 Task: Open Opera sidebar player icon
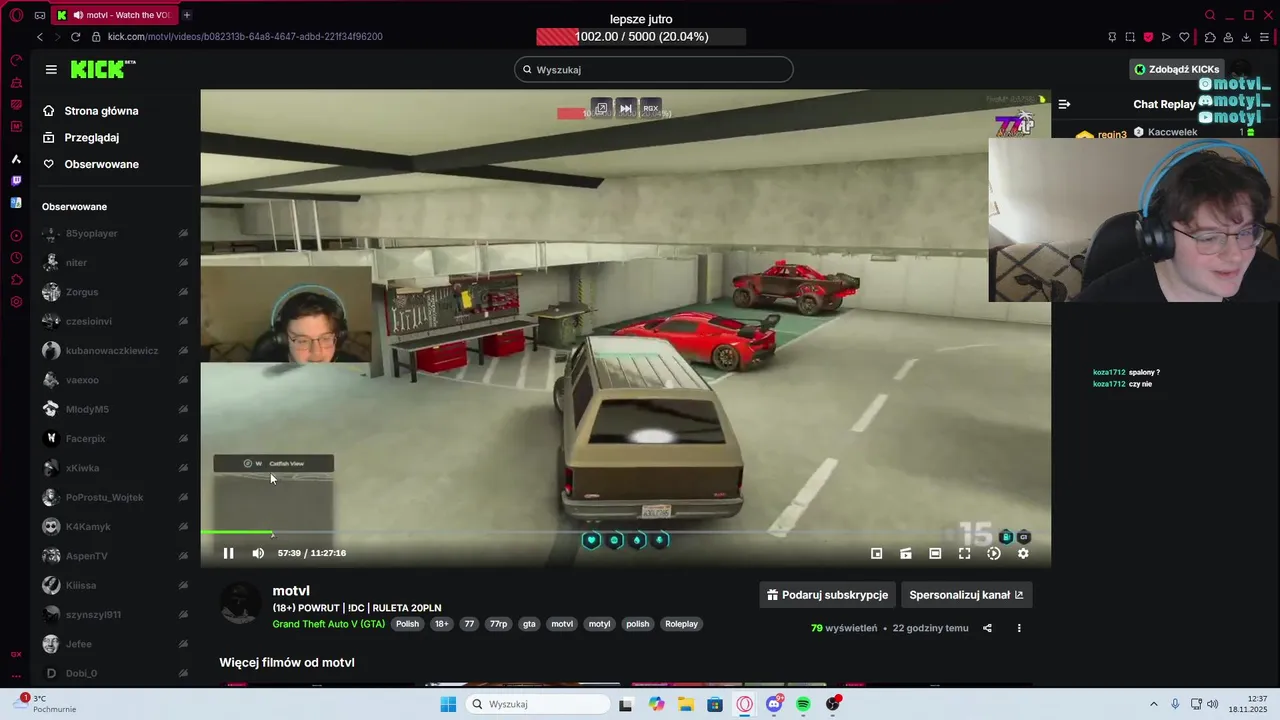pyautogui.click(x=16, y=236)
